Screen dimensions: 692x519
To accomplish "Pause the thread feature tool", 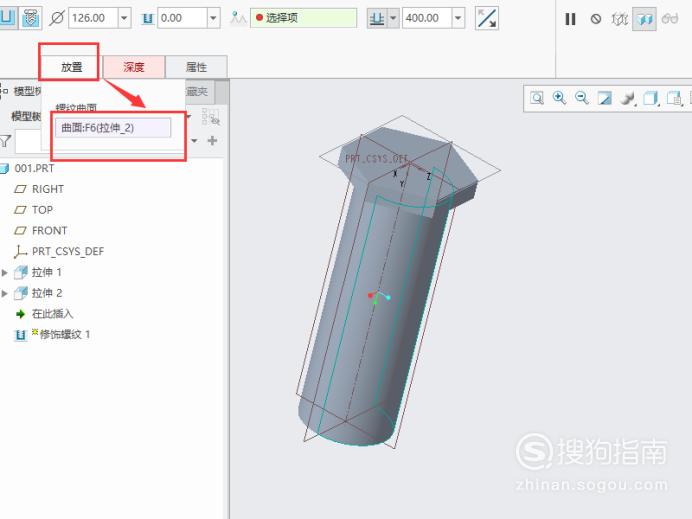I will coord(570,19).
